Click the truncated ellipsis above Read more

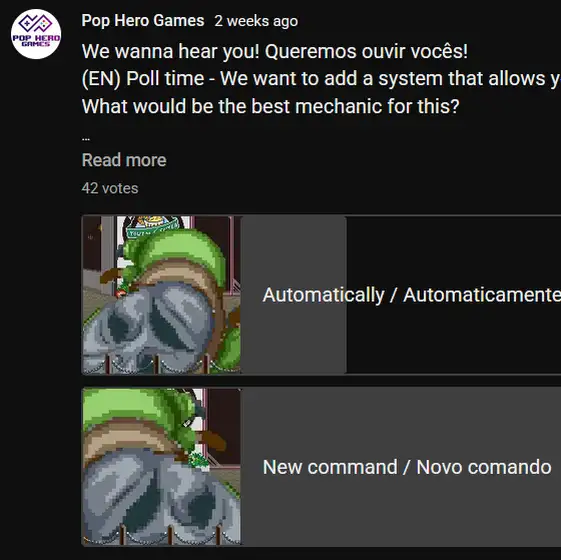pyautogui.click(x=86, y=138)
